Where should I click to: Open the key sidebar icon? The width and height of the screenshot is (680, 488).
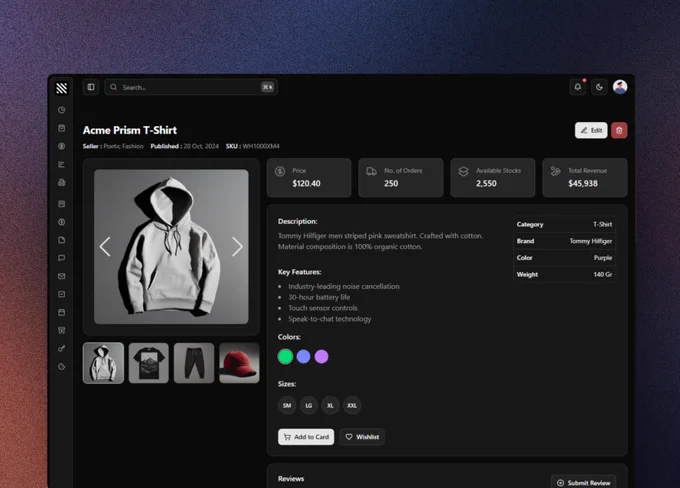(x=62, y=348)
